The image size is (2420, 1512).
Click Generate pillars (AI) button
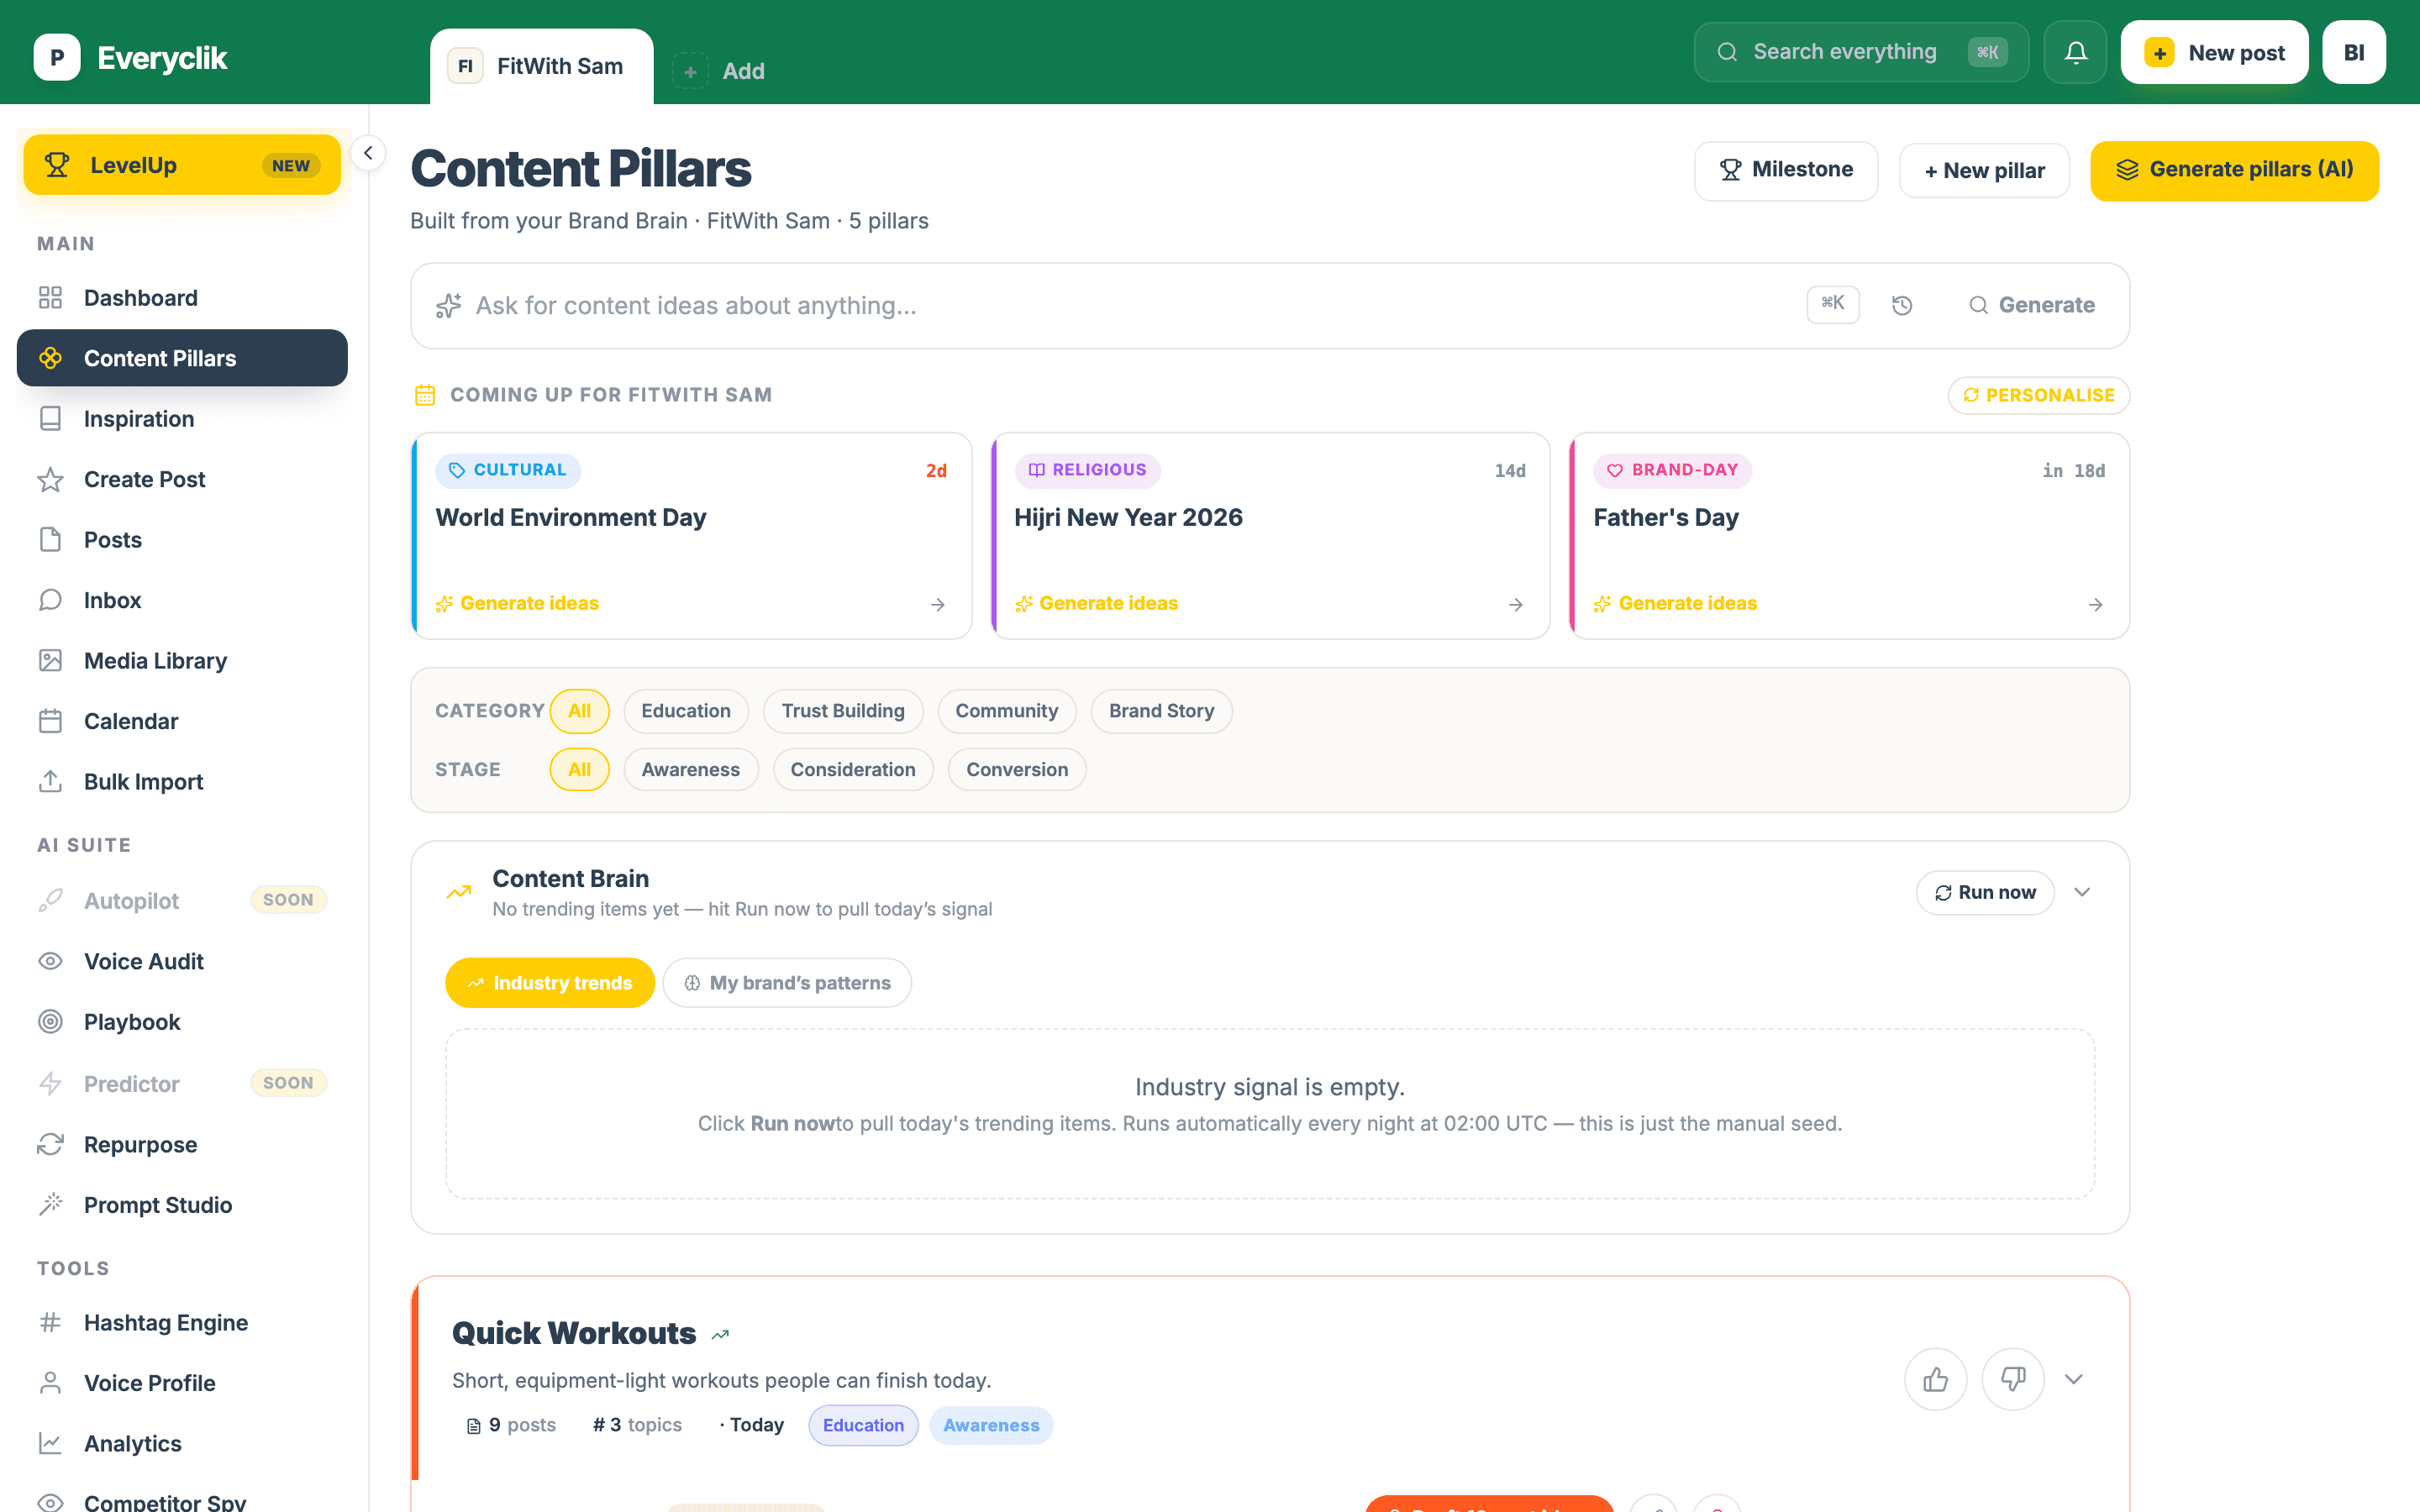2234,171
